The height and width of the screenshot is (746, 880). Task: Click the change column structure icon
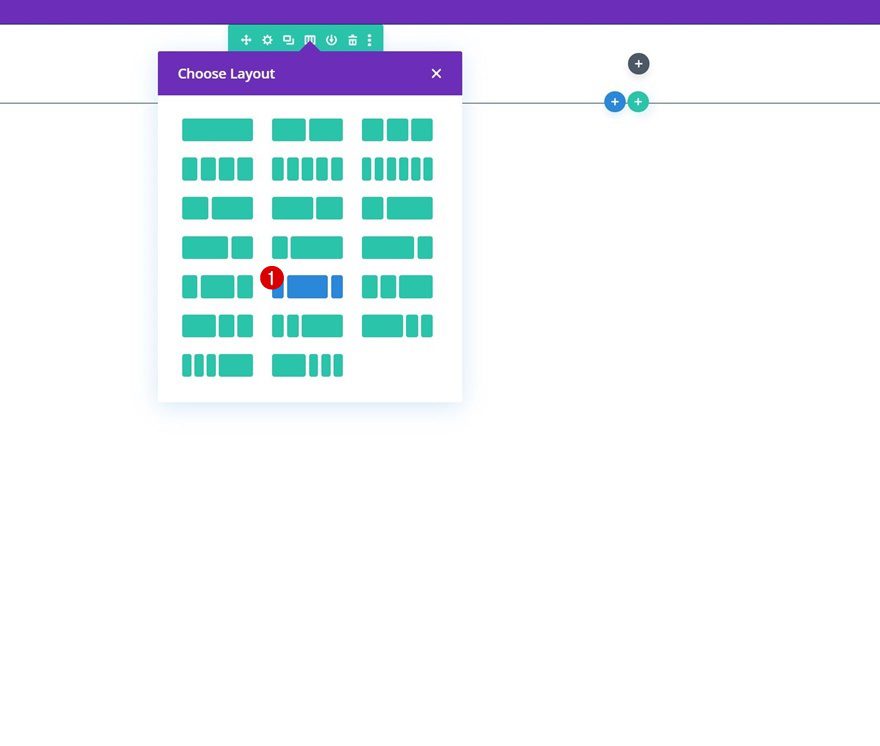point(309,39)
